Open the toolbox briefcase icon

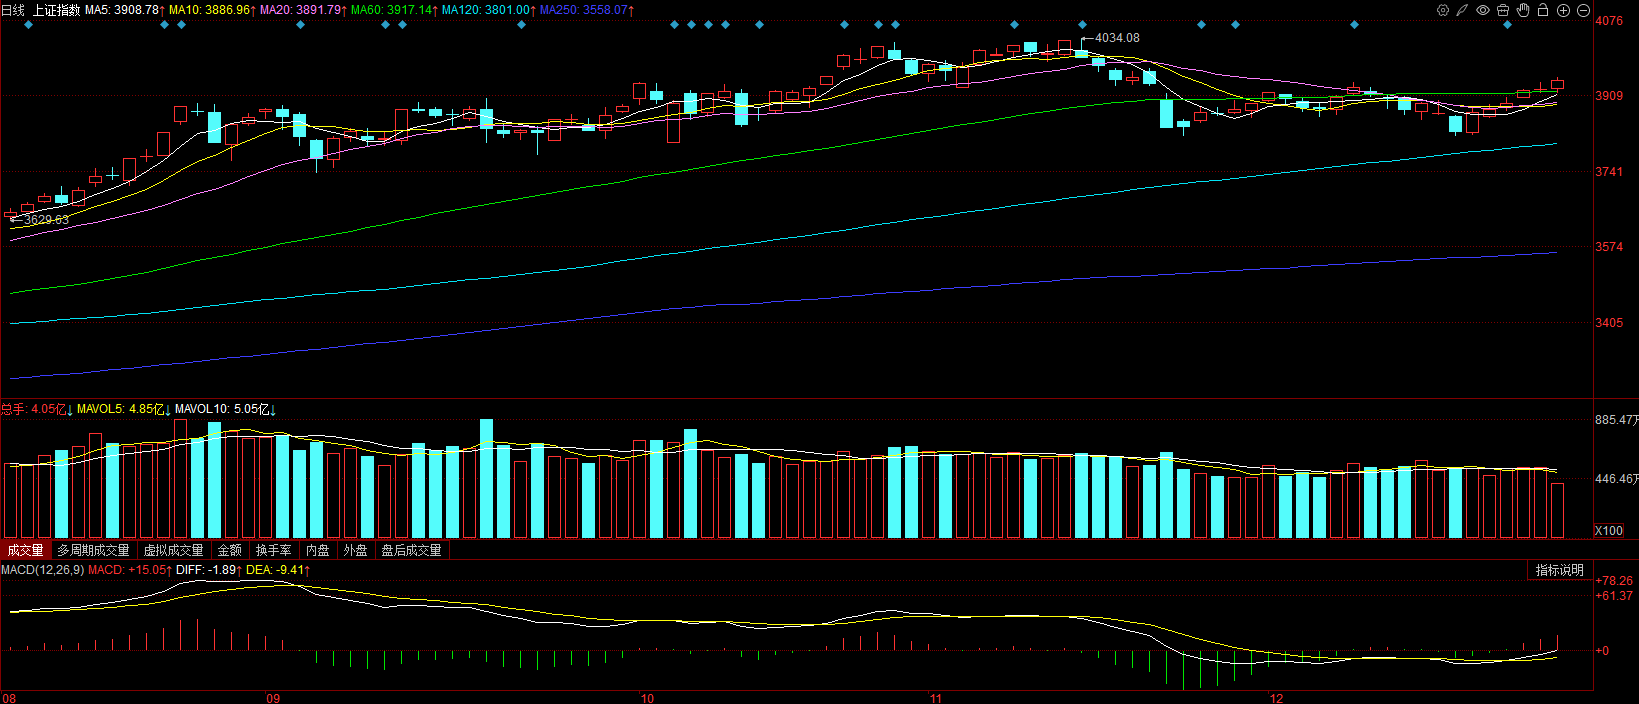(1503, 10)
